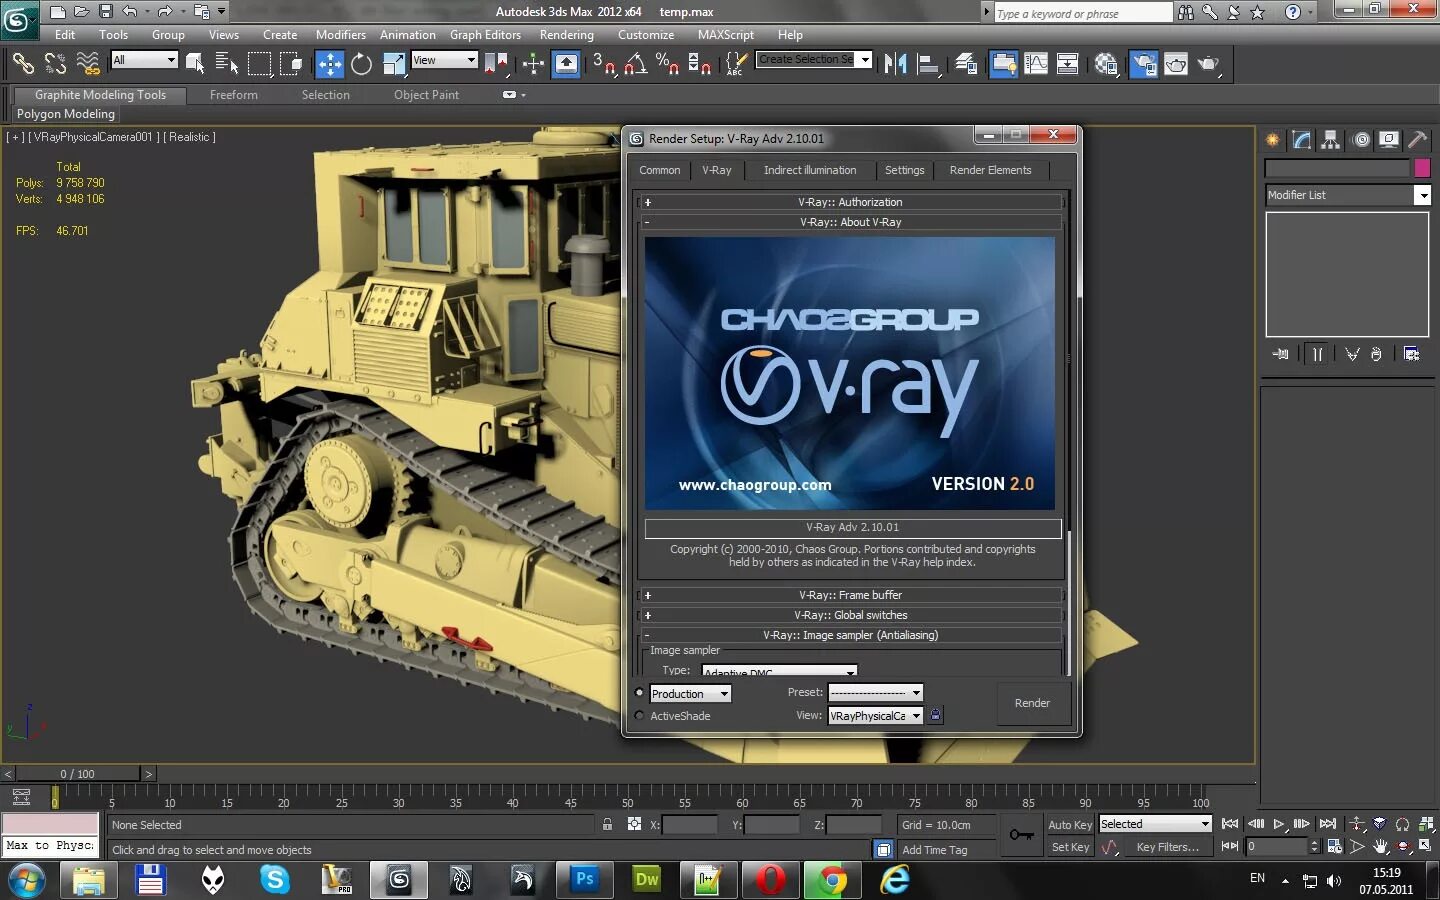This screenshot has width=1440, height=900.
Task: Collapse V-Ray Image sampler rollout
Action: click(850, 635)
